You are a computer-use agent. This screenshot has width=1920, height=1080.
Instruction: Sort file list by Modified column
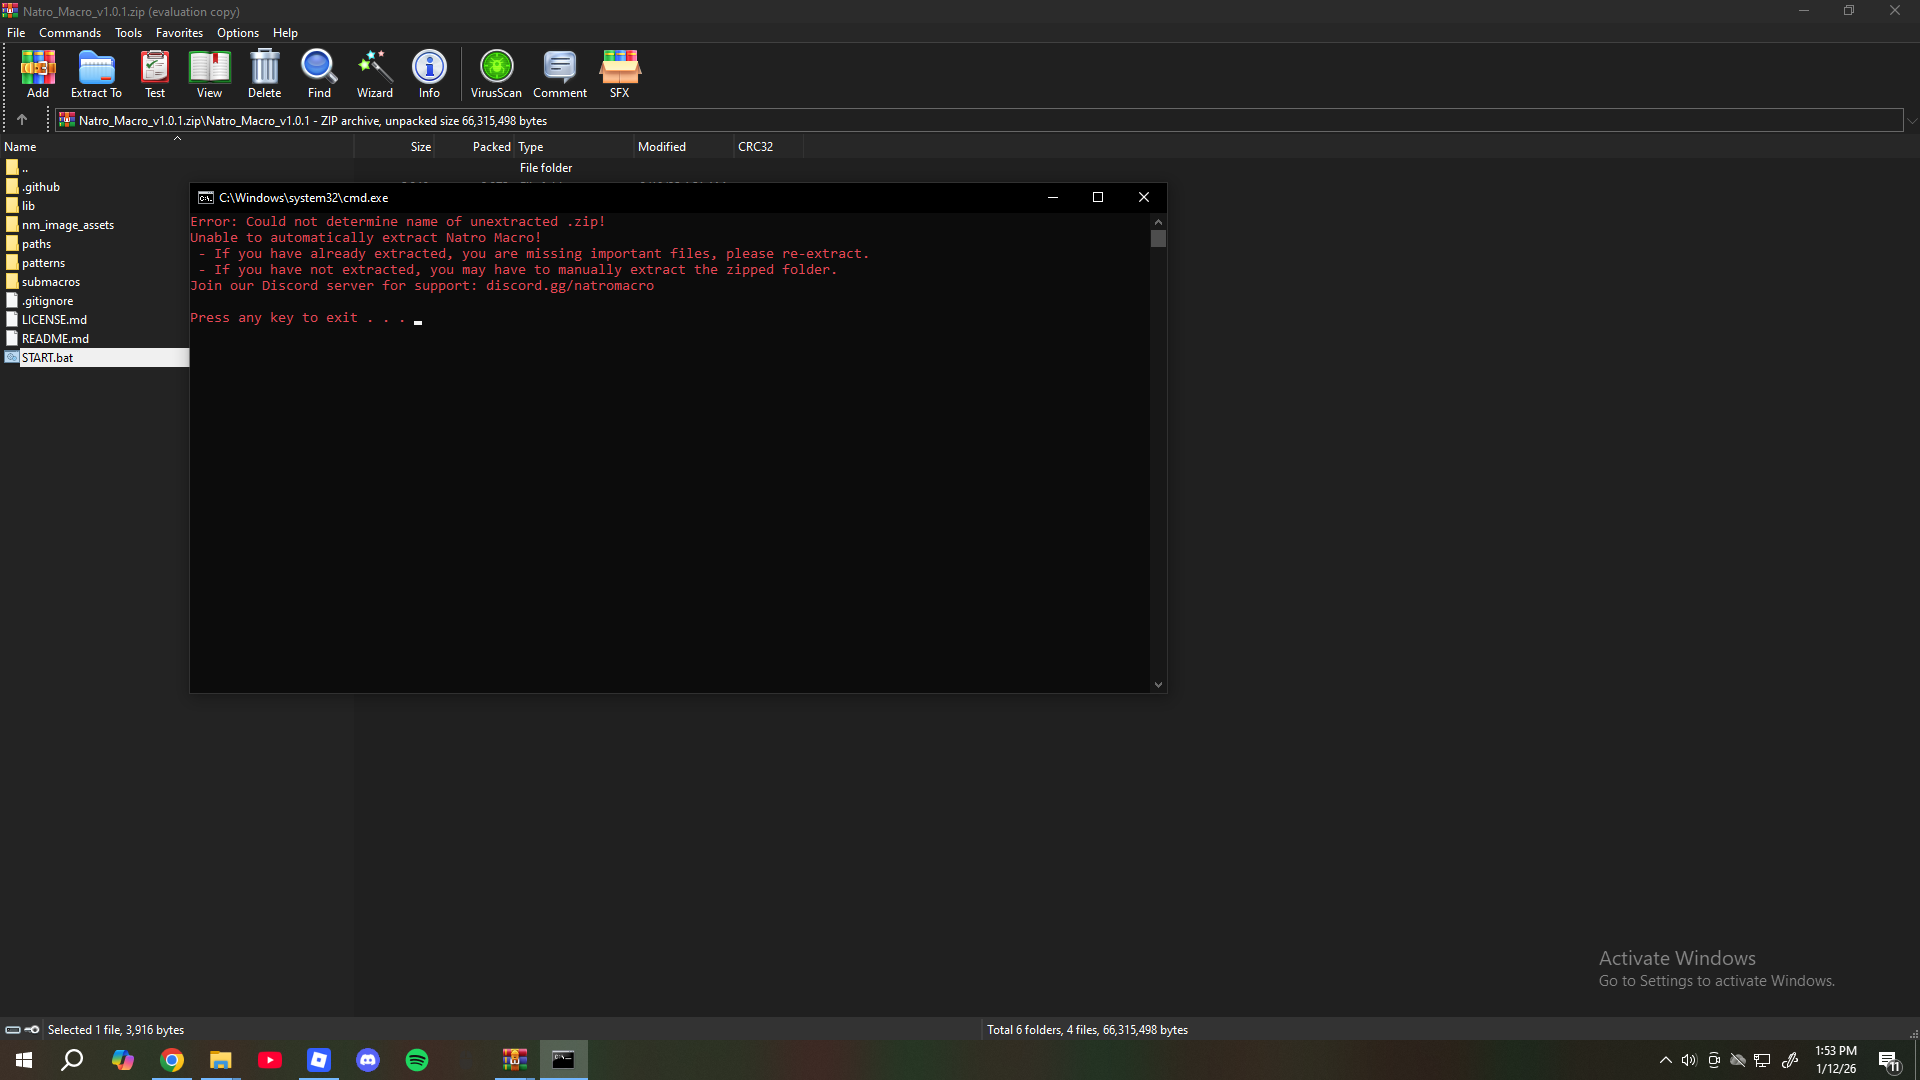coord(662,147)
